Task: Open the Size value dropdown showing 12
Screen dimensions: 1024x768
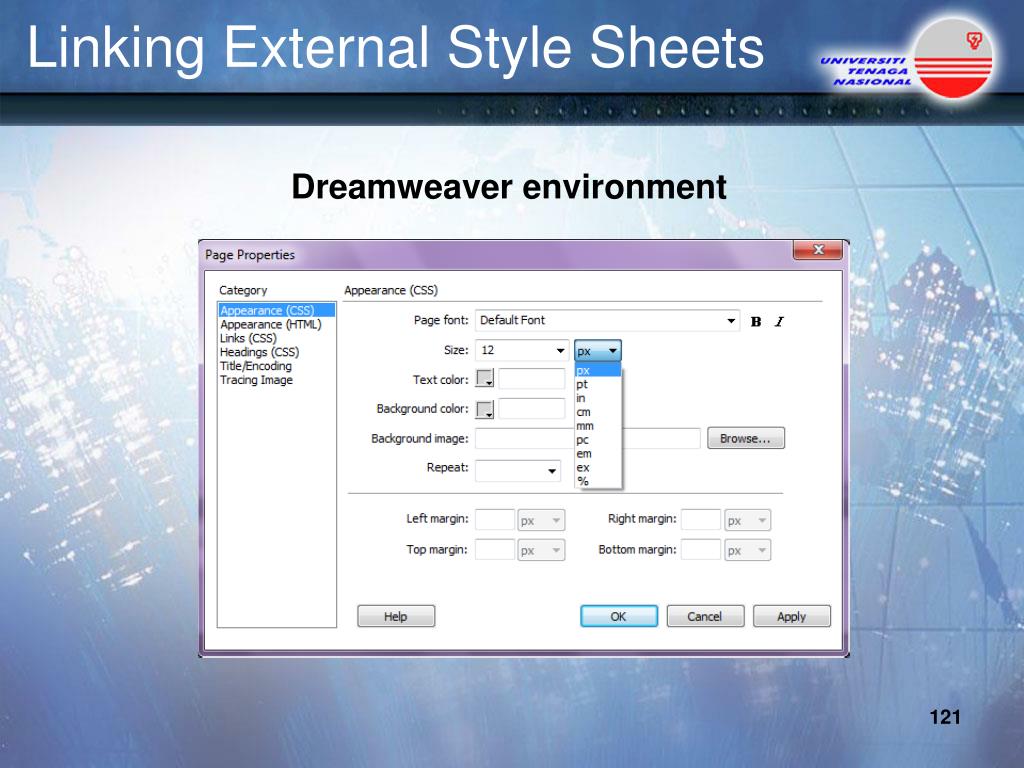Action: (522, 351)
